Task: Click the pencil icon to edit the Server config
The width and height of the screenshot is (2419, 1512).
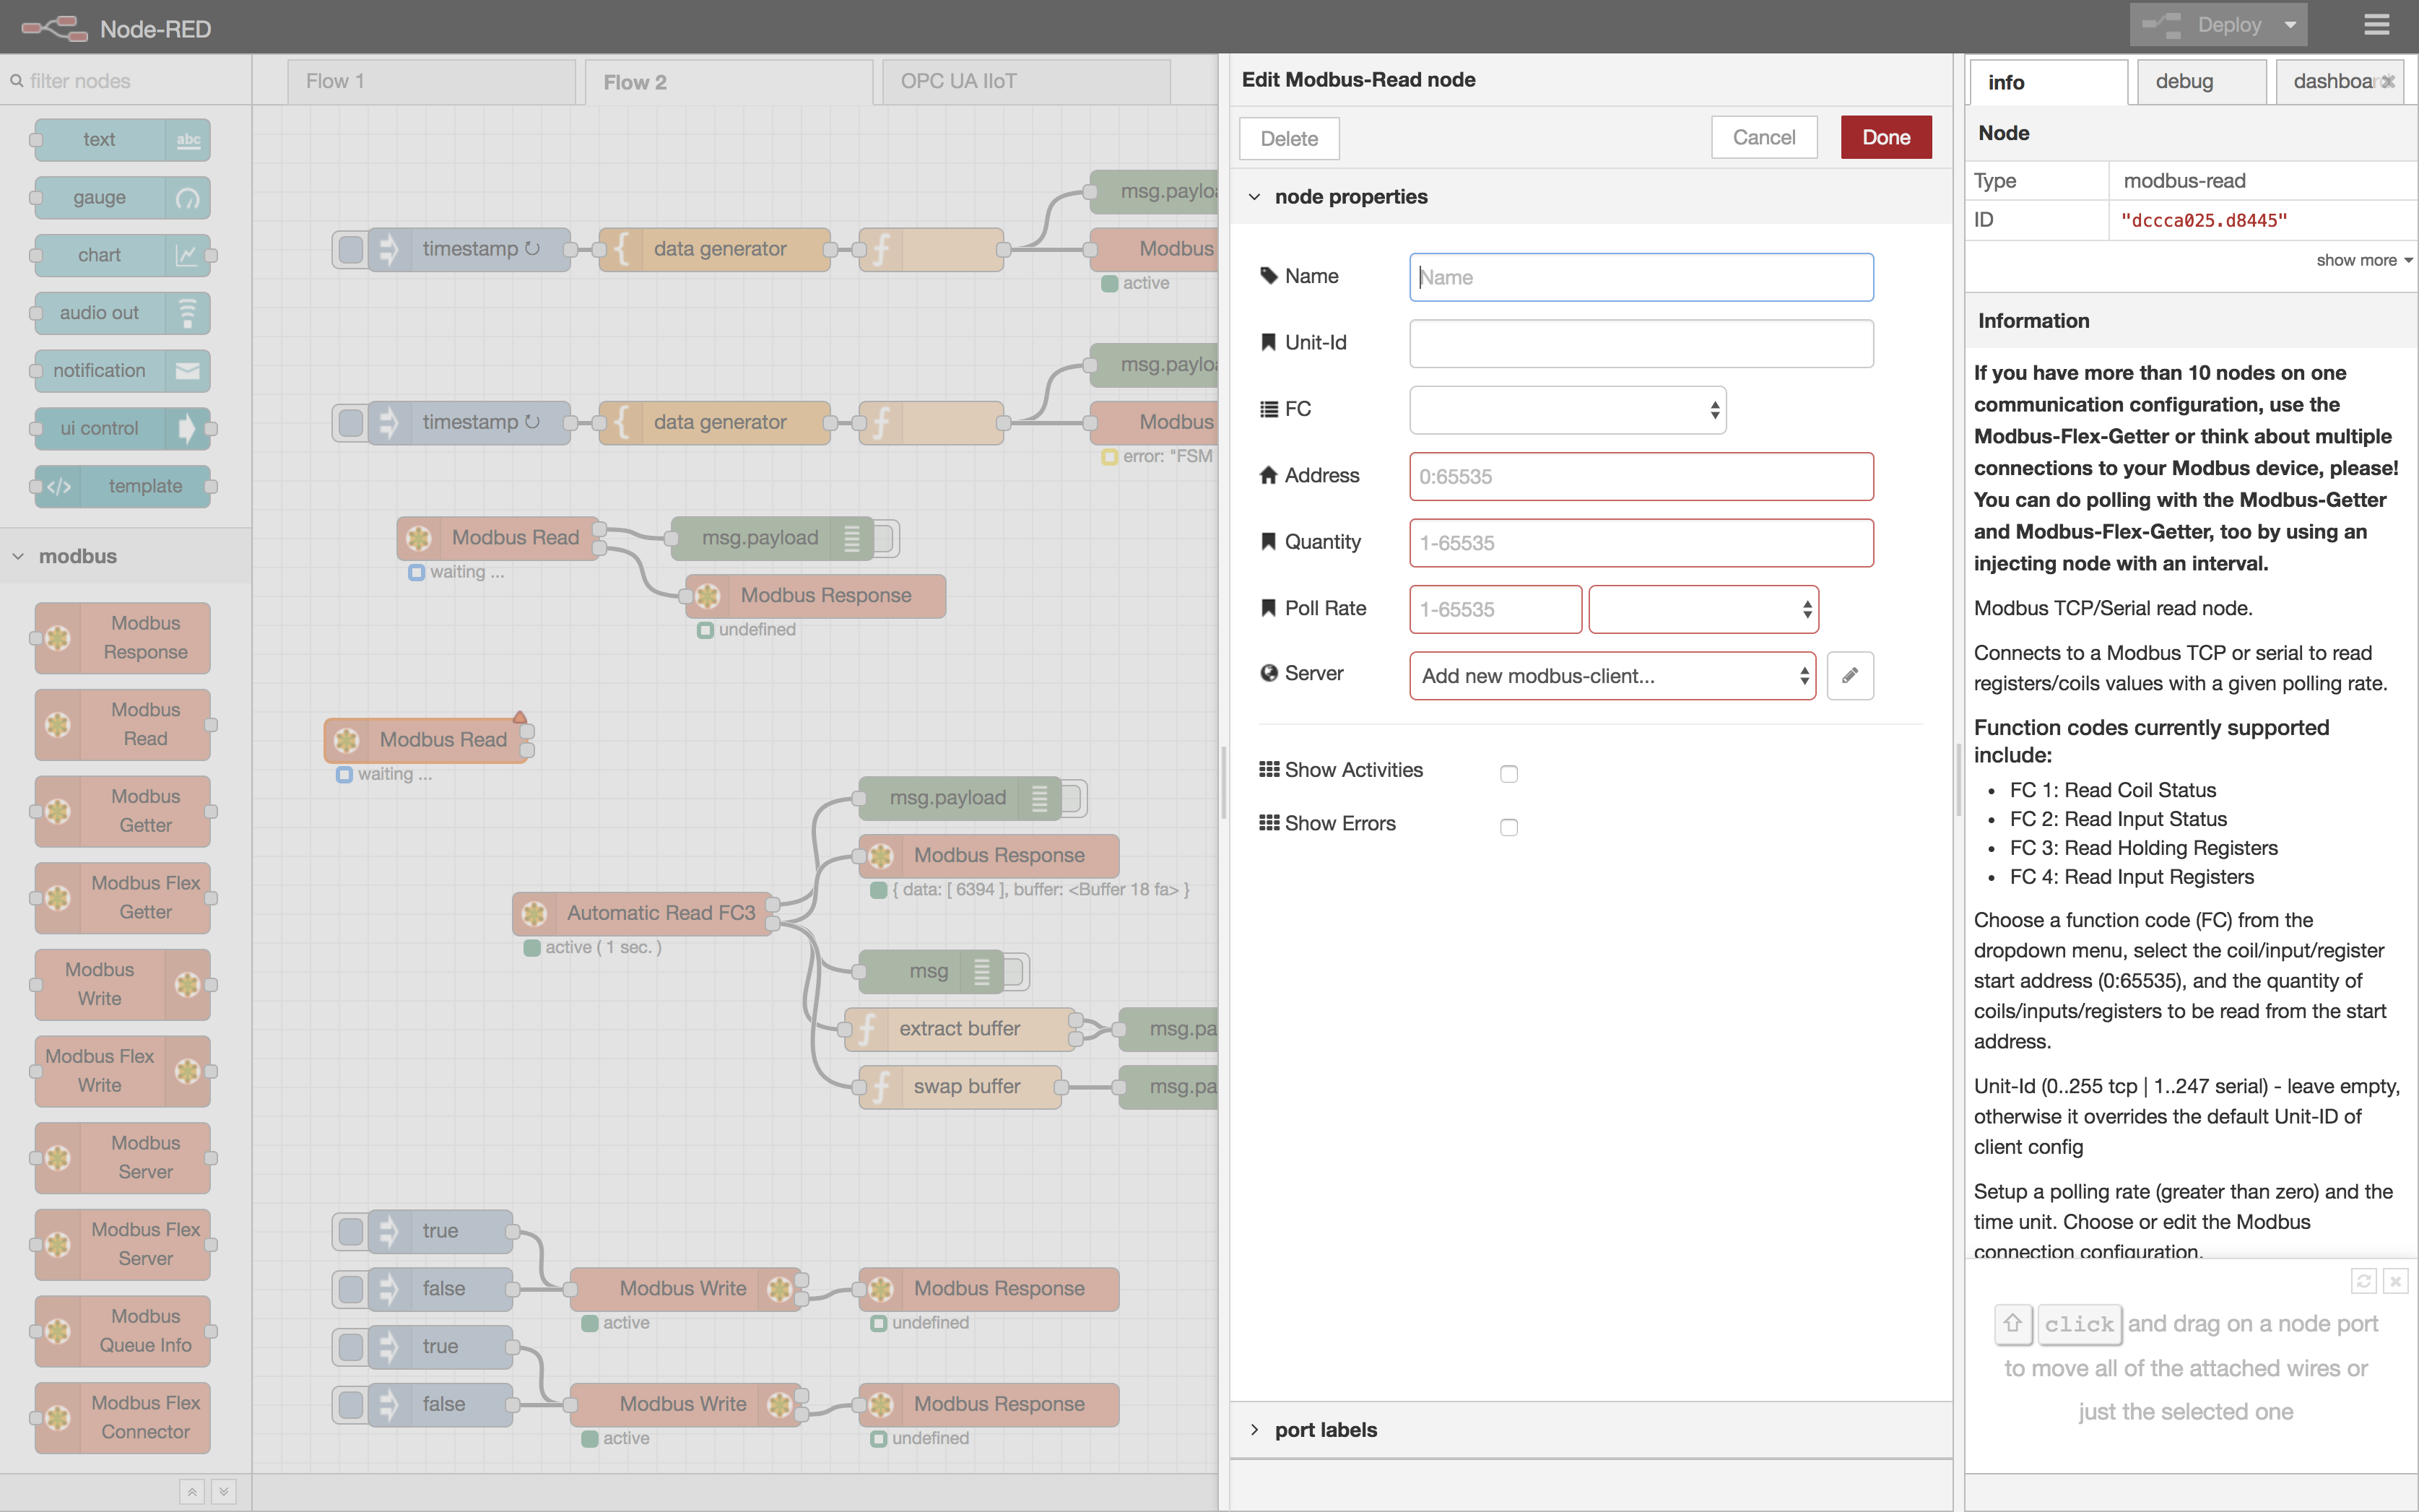Action: pyautogui.click(x=1850, y=675)
